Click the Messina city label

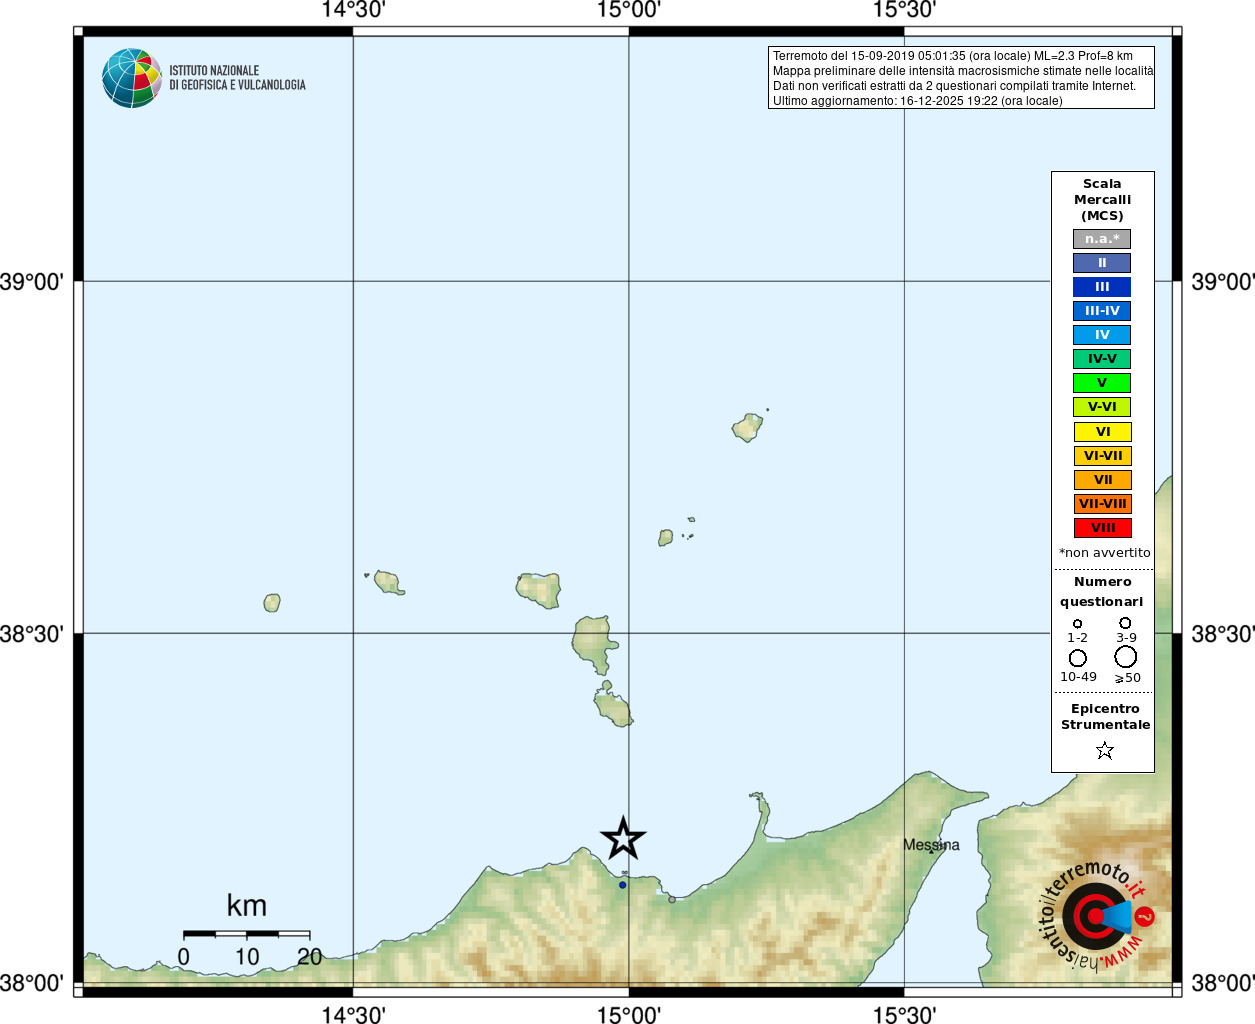pos(931,845)
